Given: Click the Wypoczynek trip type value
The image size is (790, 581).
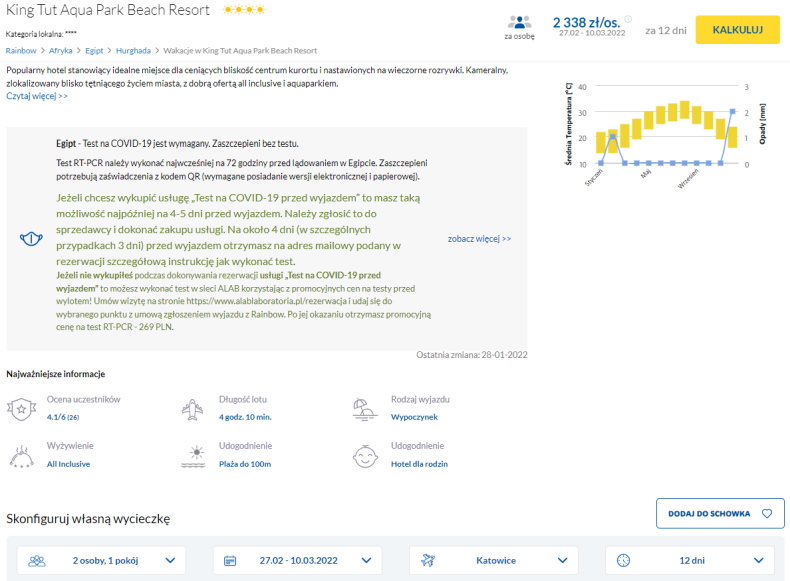Looking at the screenshot, I should [x=414, y=417].
